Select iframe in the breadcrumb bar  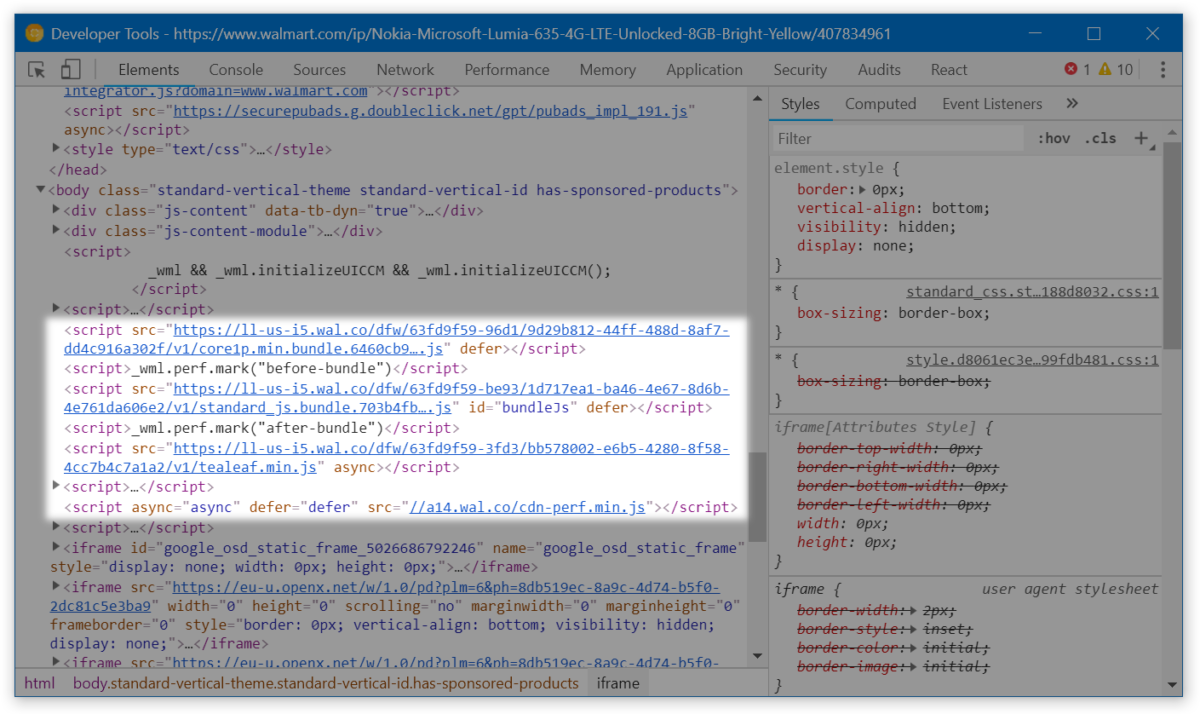(x=618, y=683)
